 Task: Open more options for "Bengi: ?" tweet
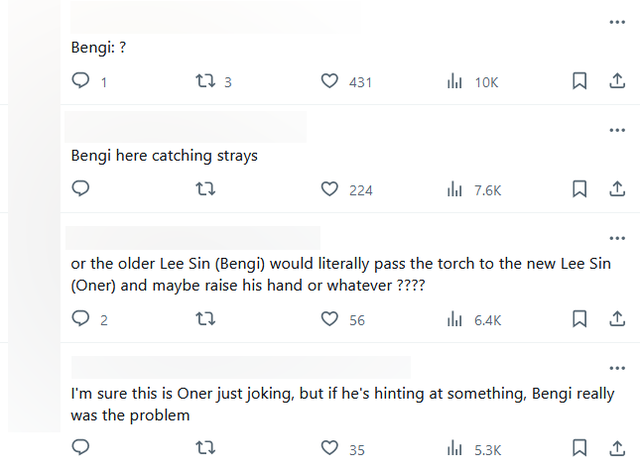617,22
